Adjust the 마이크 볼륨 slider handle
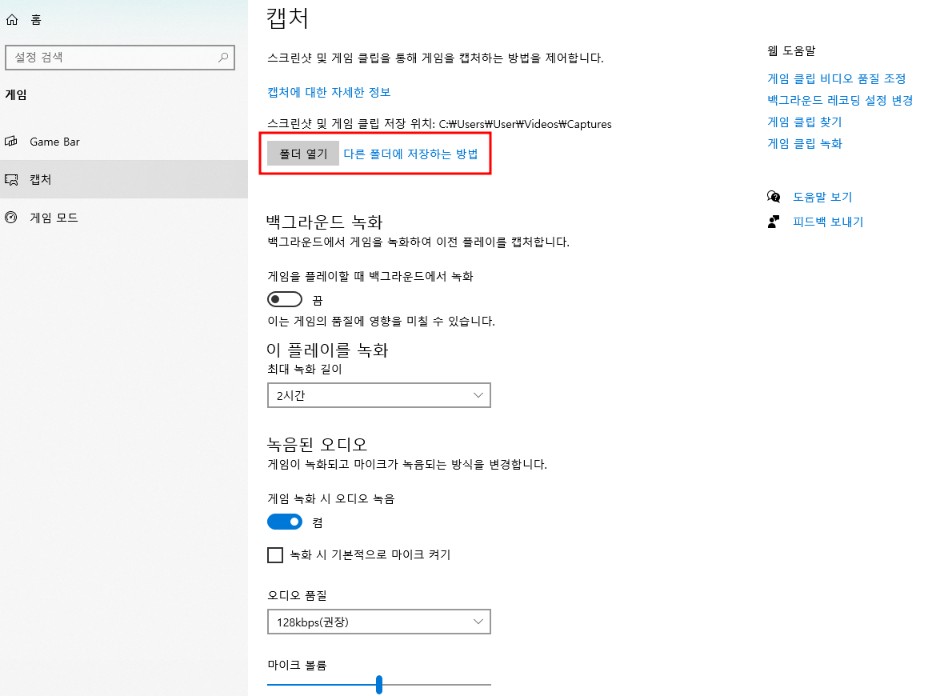The image size is (926, 696). coord(378,684)
